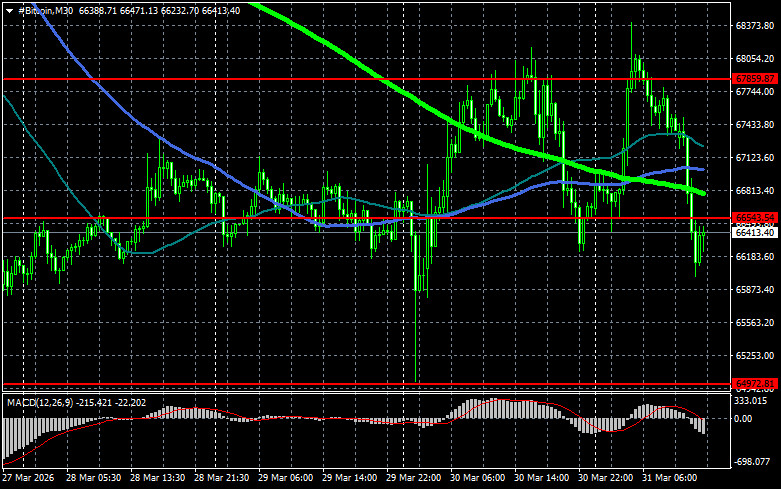
Task: Click 68373.80 on the price axis
Action: [x=755, y=25]
